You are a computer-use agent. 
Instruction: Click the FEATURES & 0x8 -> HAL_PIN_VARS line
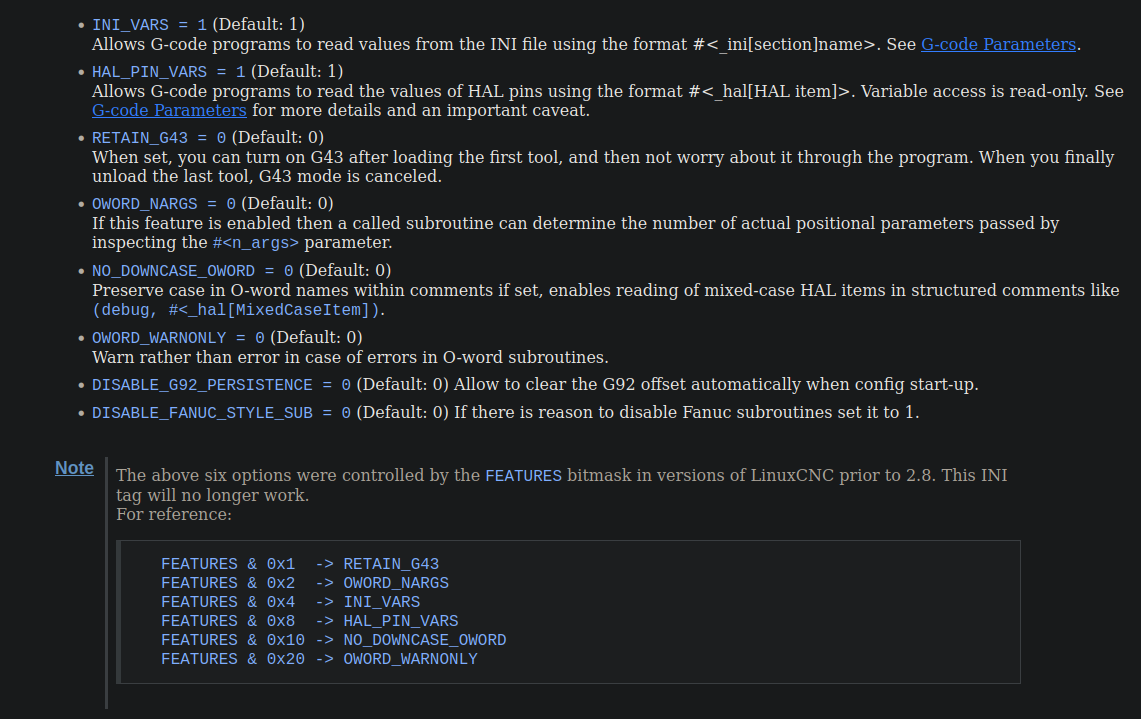pos(310,621)
